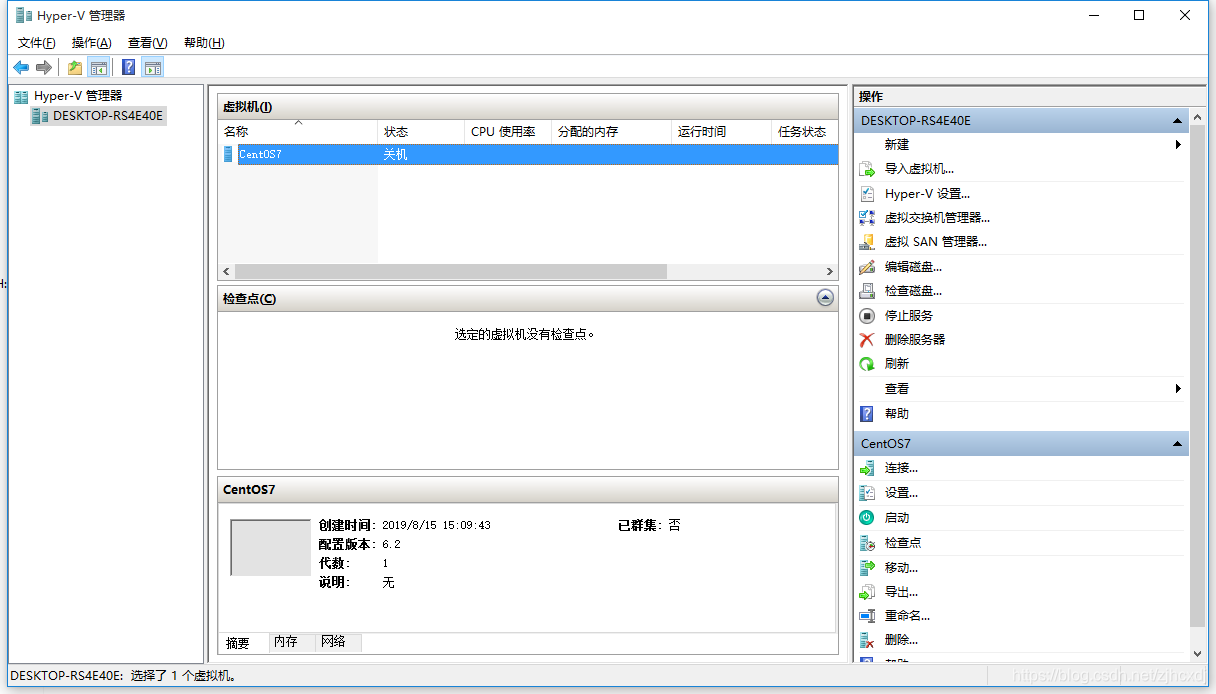Viewport: 1216px width, 694px height.
Task: Click the green 刷新 refresh icon
Action: tap(867, 364)
